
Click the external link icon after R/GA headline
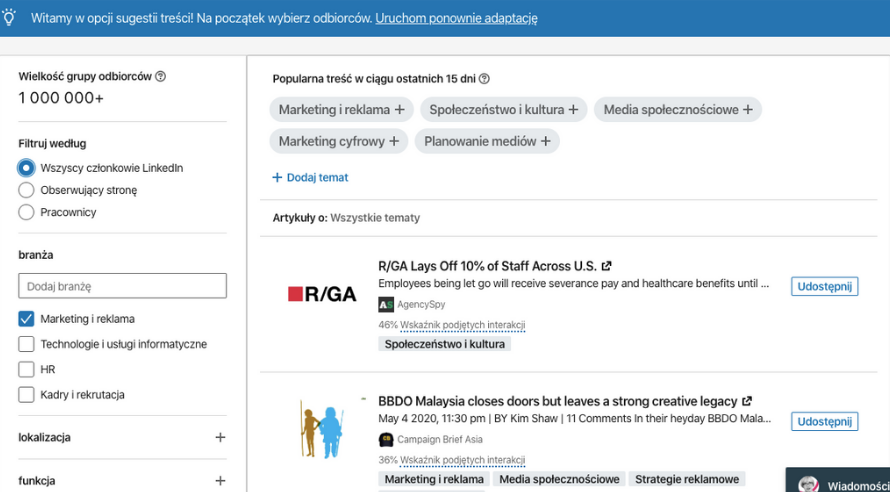[x=606, y=266]
